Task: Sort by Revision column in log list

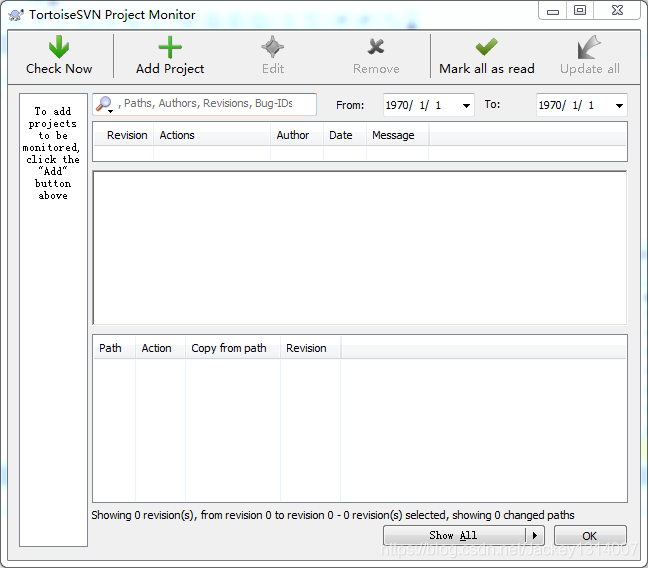Action: click(x=124, y=135)
